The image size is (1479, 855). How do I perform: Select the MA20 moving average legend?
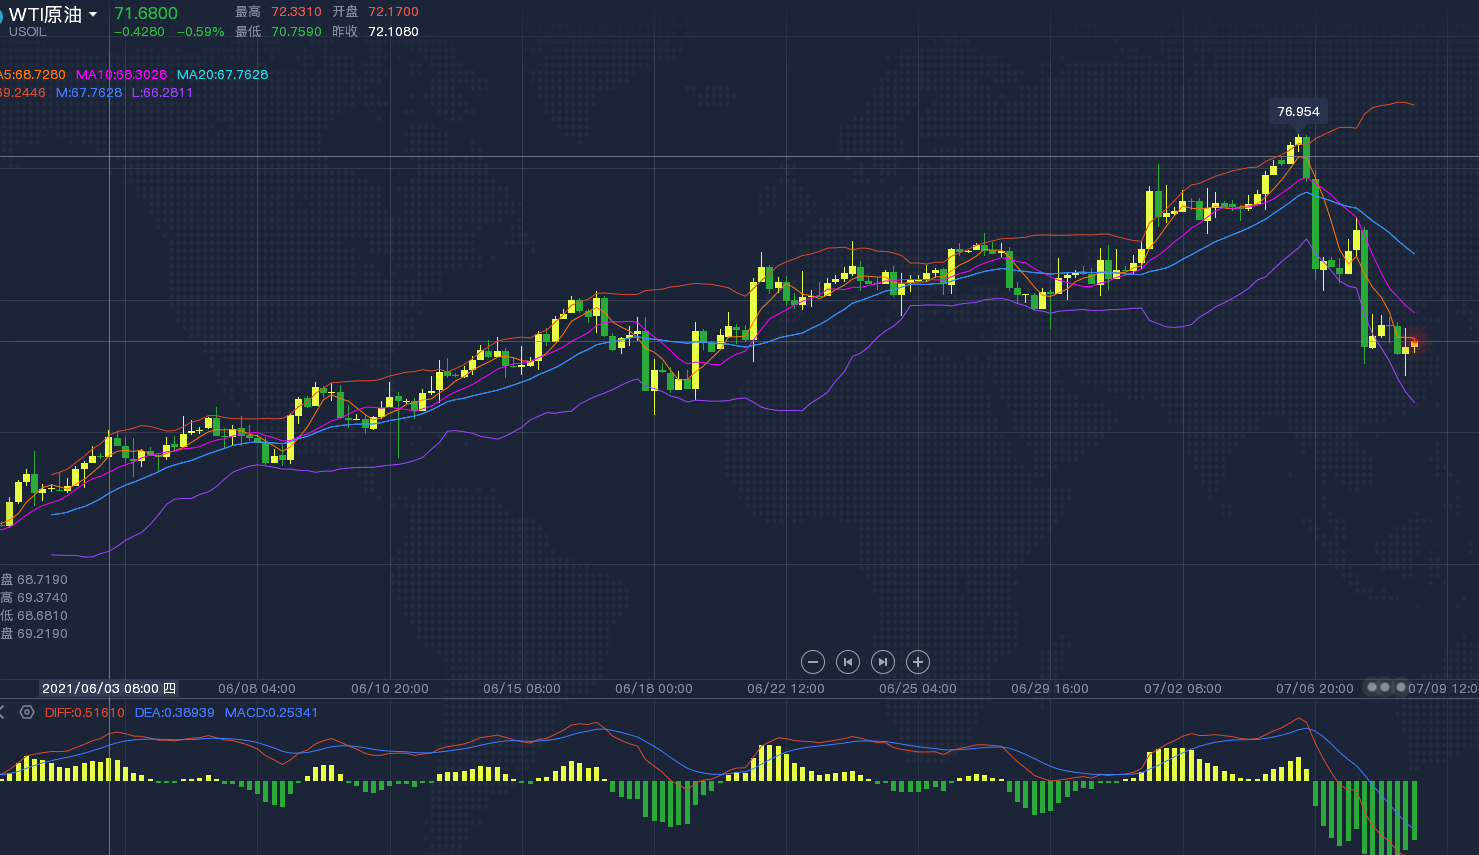click(x=222, y=75)
